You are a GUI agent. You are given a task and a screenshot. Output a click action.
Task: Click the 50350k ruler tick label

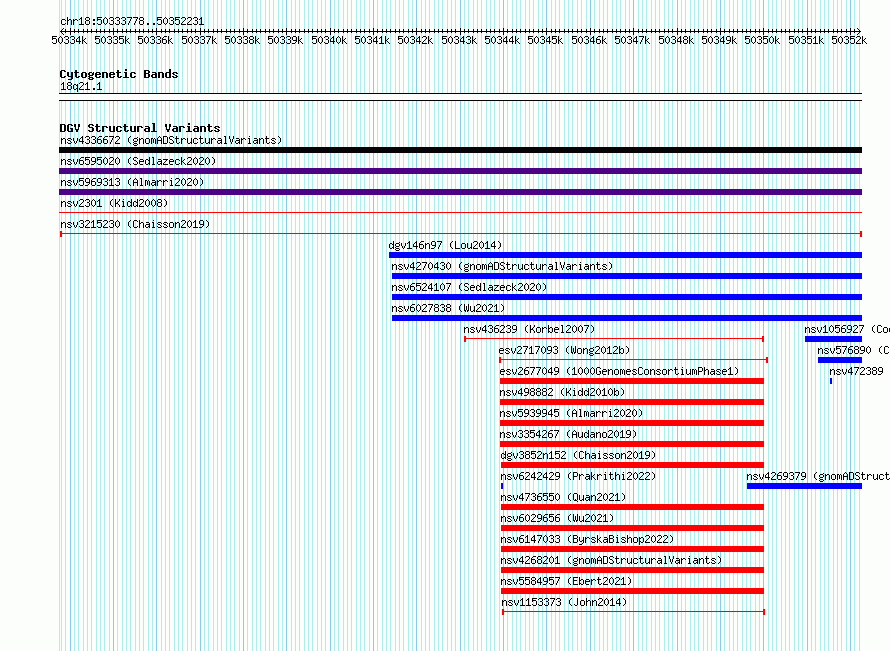coord(762,40)
